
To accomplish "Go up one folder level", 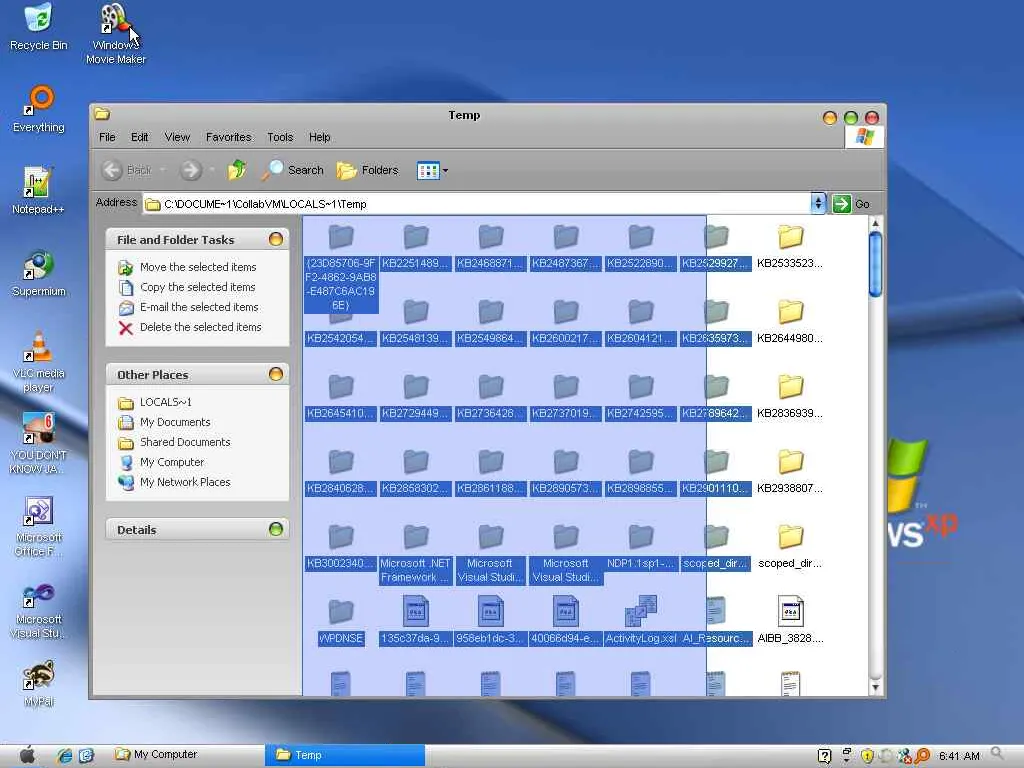I will 237,170.
